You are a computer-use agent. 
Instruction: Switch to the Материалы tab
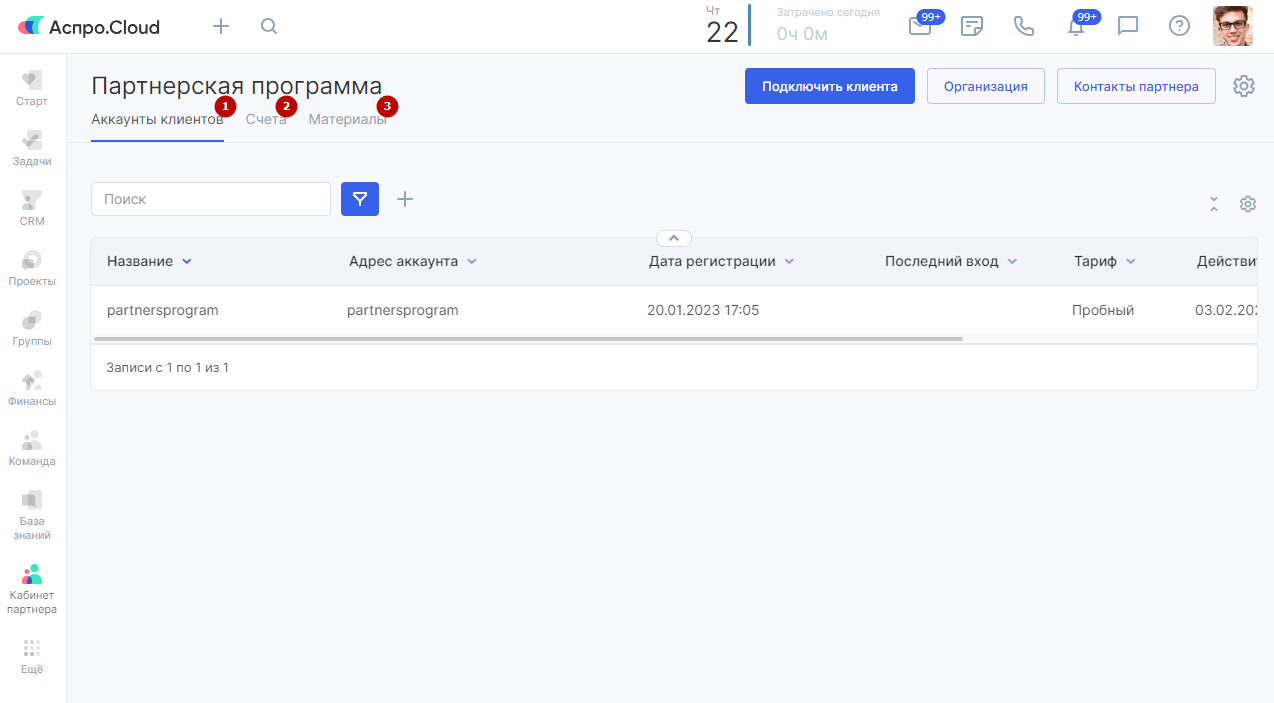click(347, 119)
